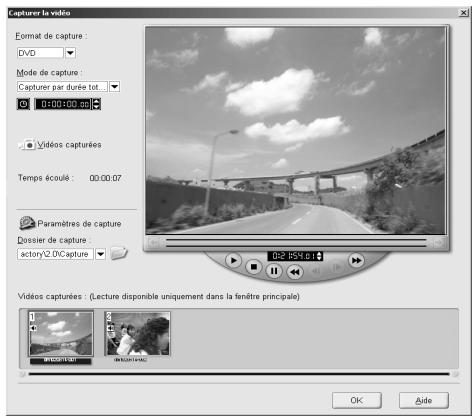Click the elapsed time value 00:00:07
The height and width of the screenshot is (417, 473).
pyautogui.click(x=105, y=178)
